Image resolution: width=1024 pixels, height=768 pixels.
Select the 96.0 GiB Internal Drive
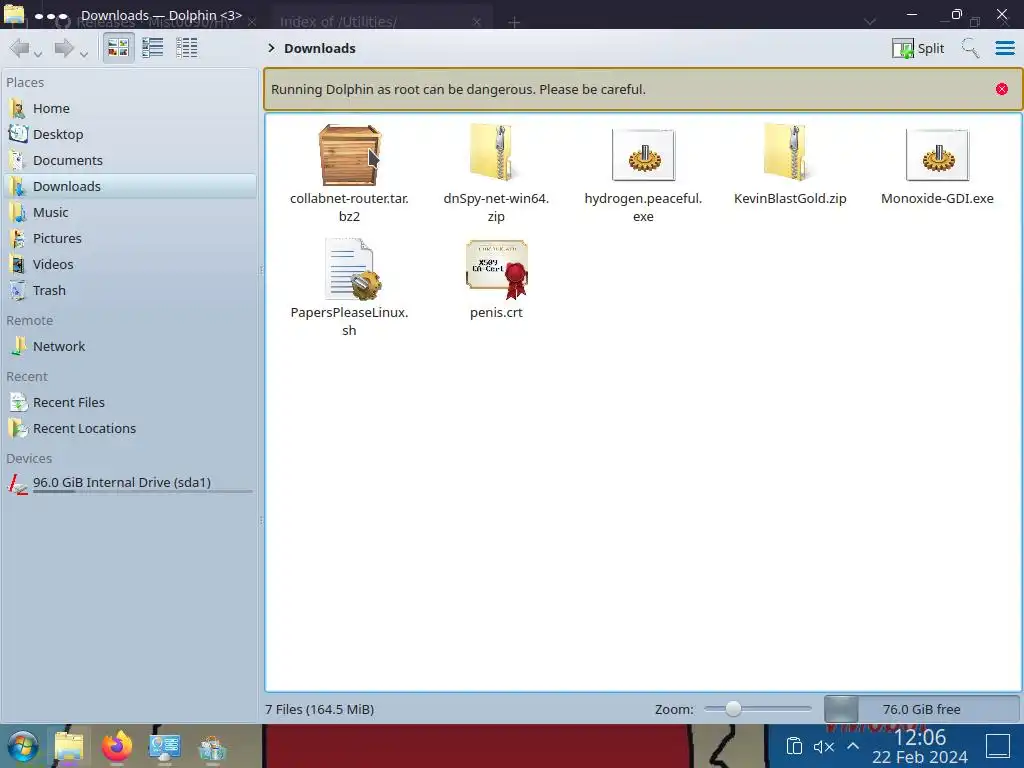(x=130, y=483)
